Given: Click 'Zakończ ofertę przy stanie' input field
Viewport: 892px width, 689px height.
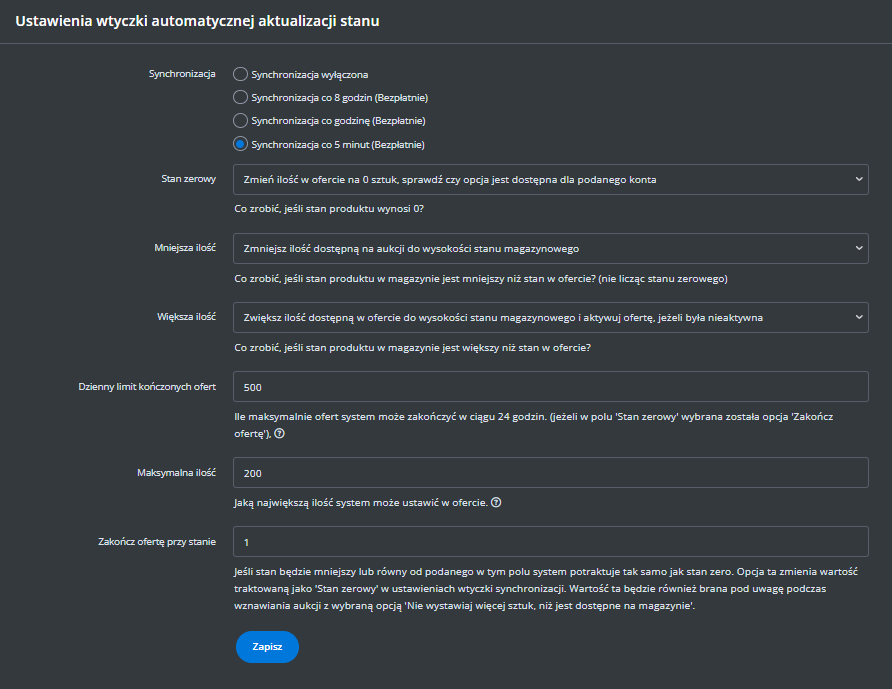Looking at the screenshot, I should pyautogui.click(x=550, y=542).
